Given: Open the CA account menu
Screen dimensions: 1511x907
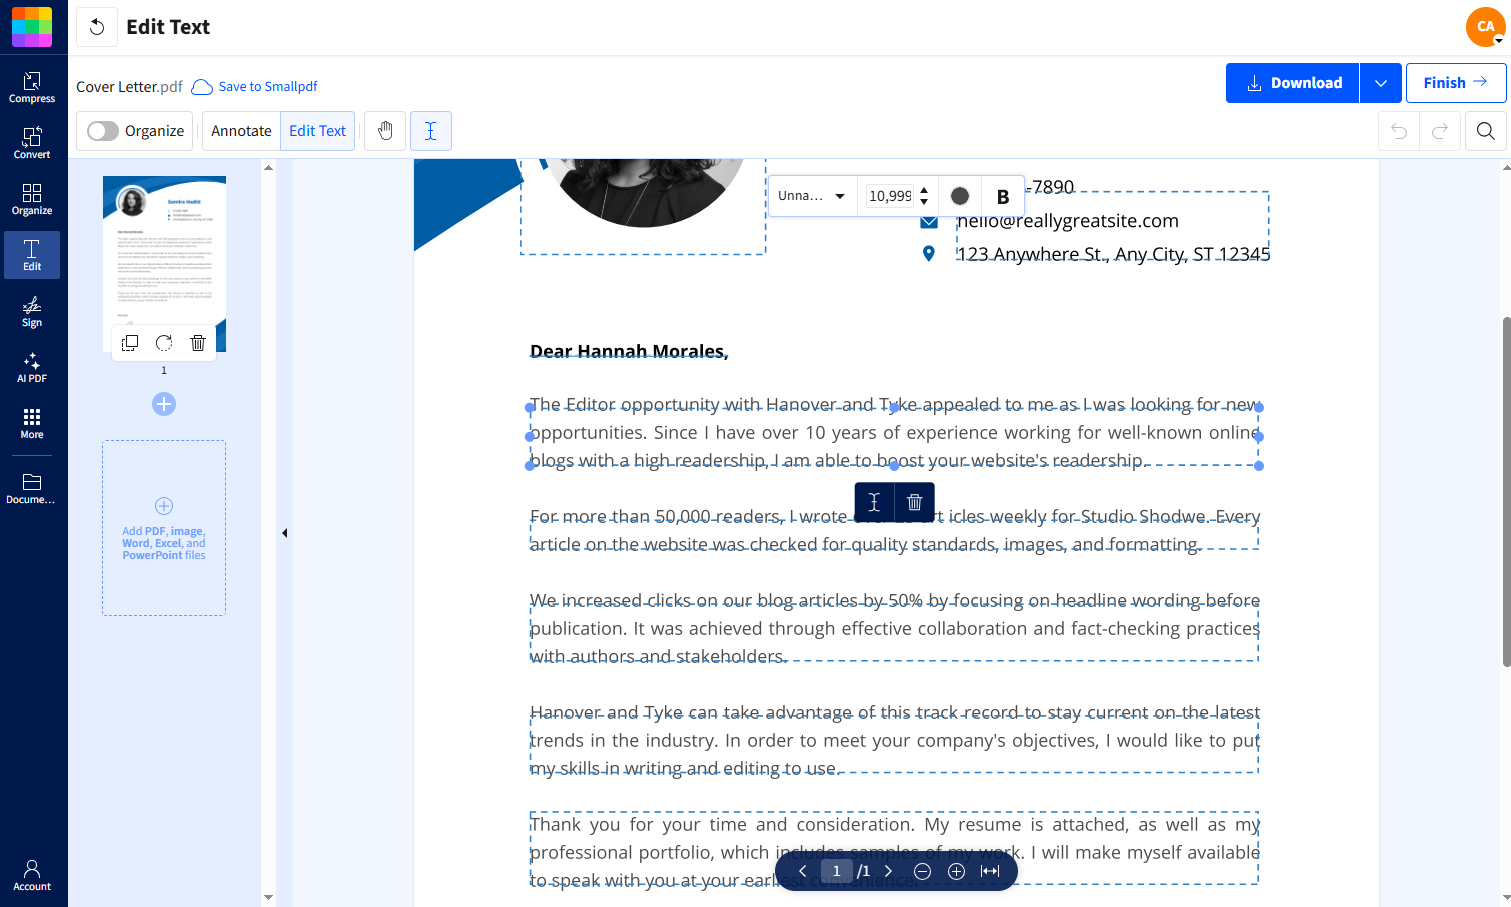Looking at the screenshot, I should 1484,27.
